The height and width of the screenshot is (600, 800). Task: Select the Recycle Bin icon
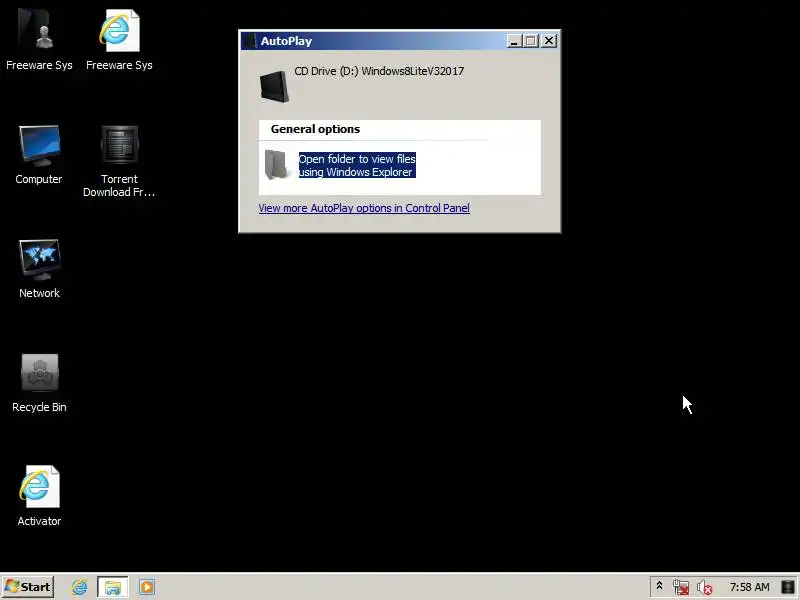pyautogui.click(x=39, y=383)
